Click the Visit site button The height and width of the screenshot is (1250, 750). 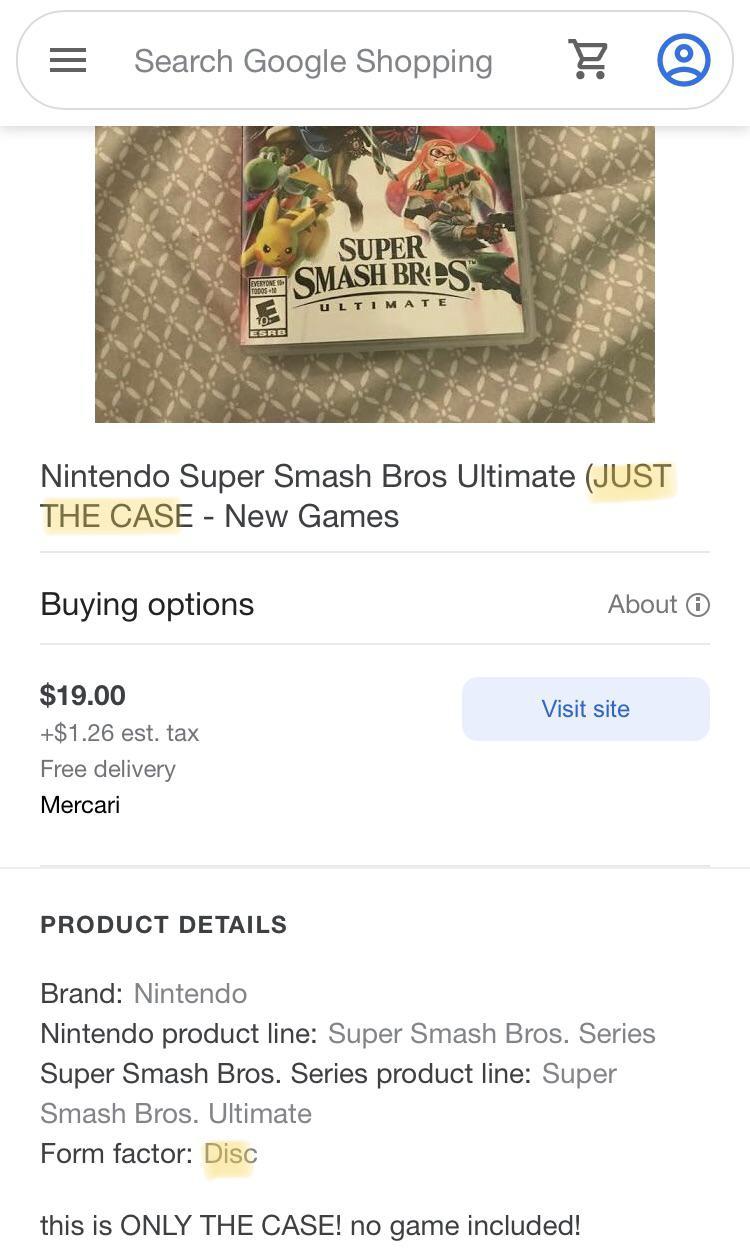click(585, 709)
